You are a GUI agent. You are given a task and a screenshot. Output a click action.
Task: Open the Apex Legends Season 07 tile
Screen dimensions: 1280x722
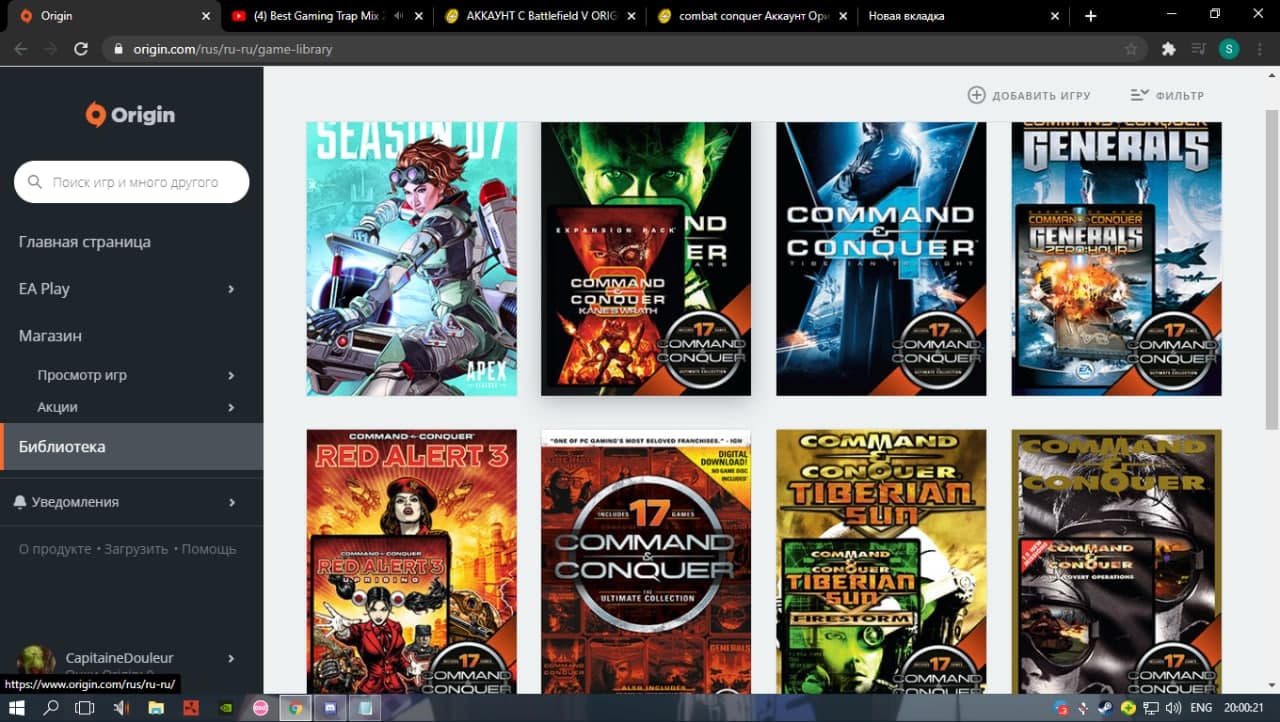point(412,259)
